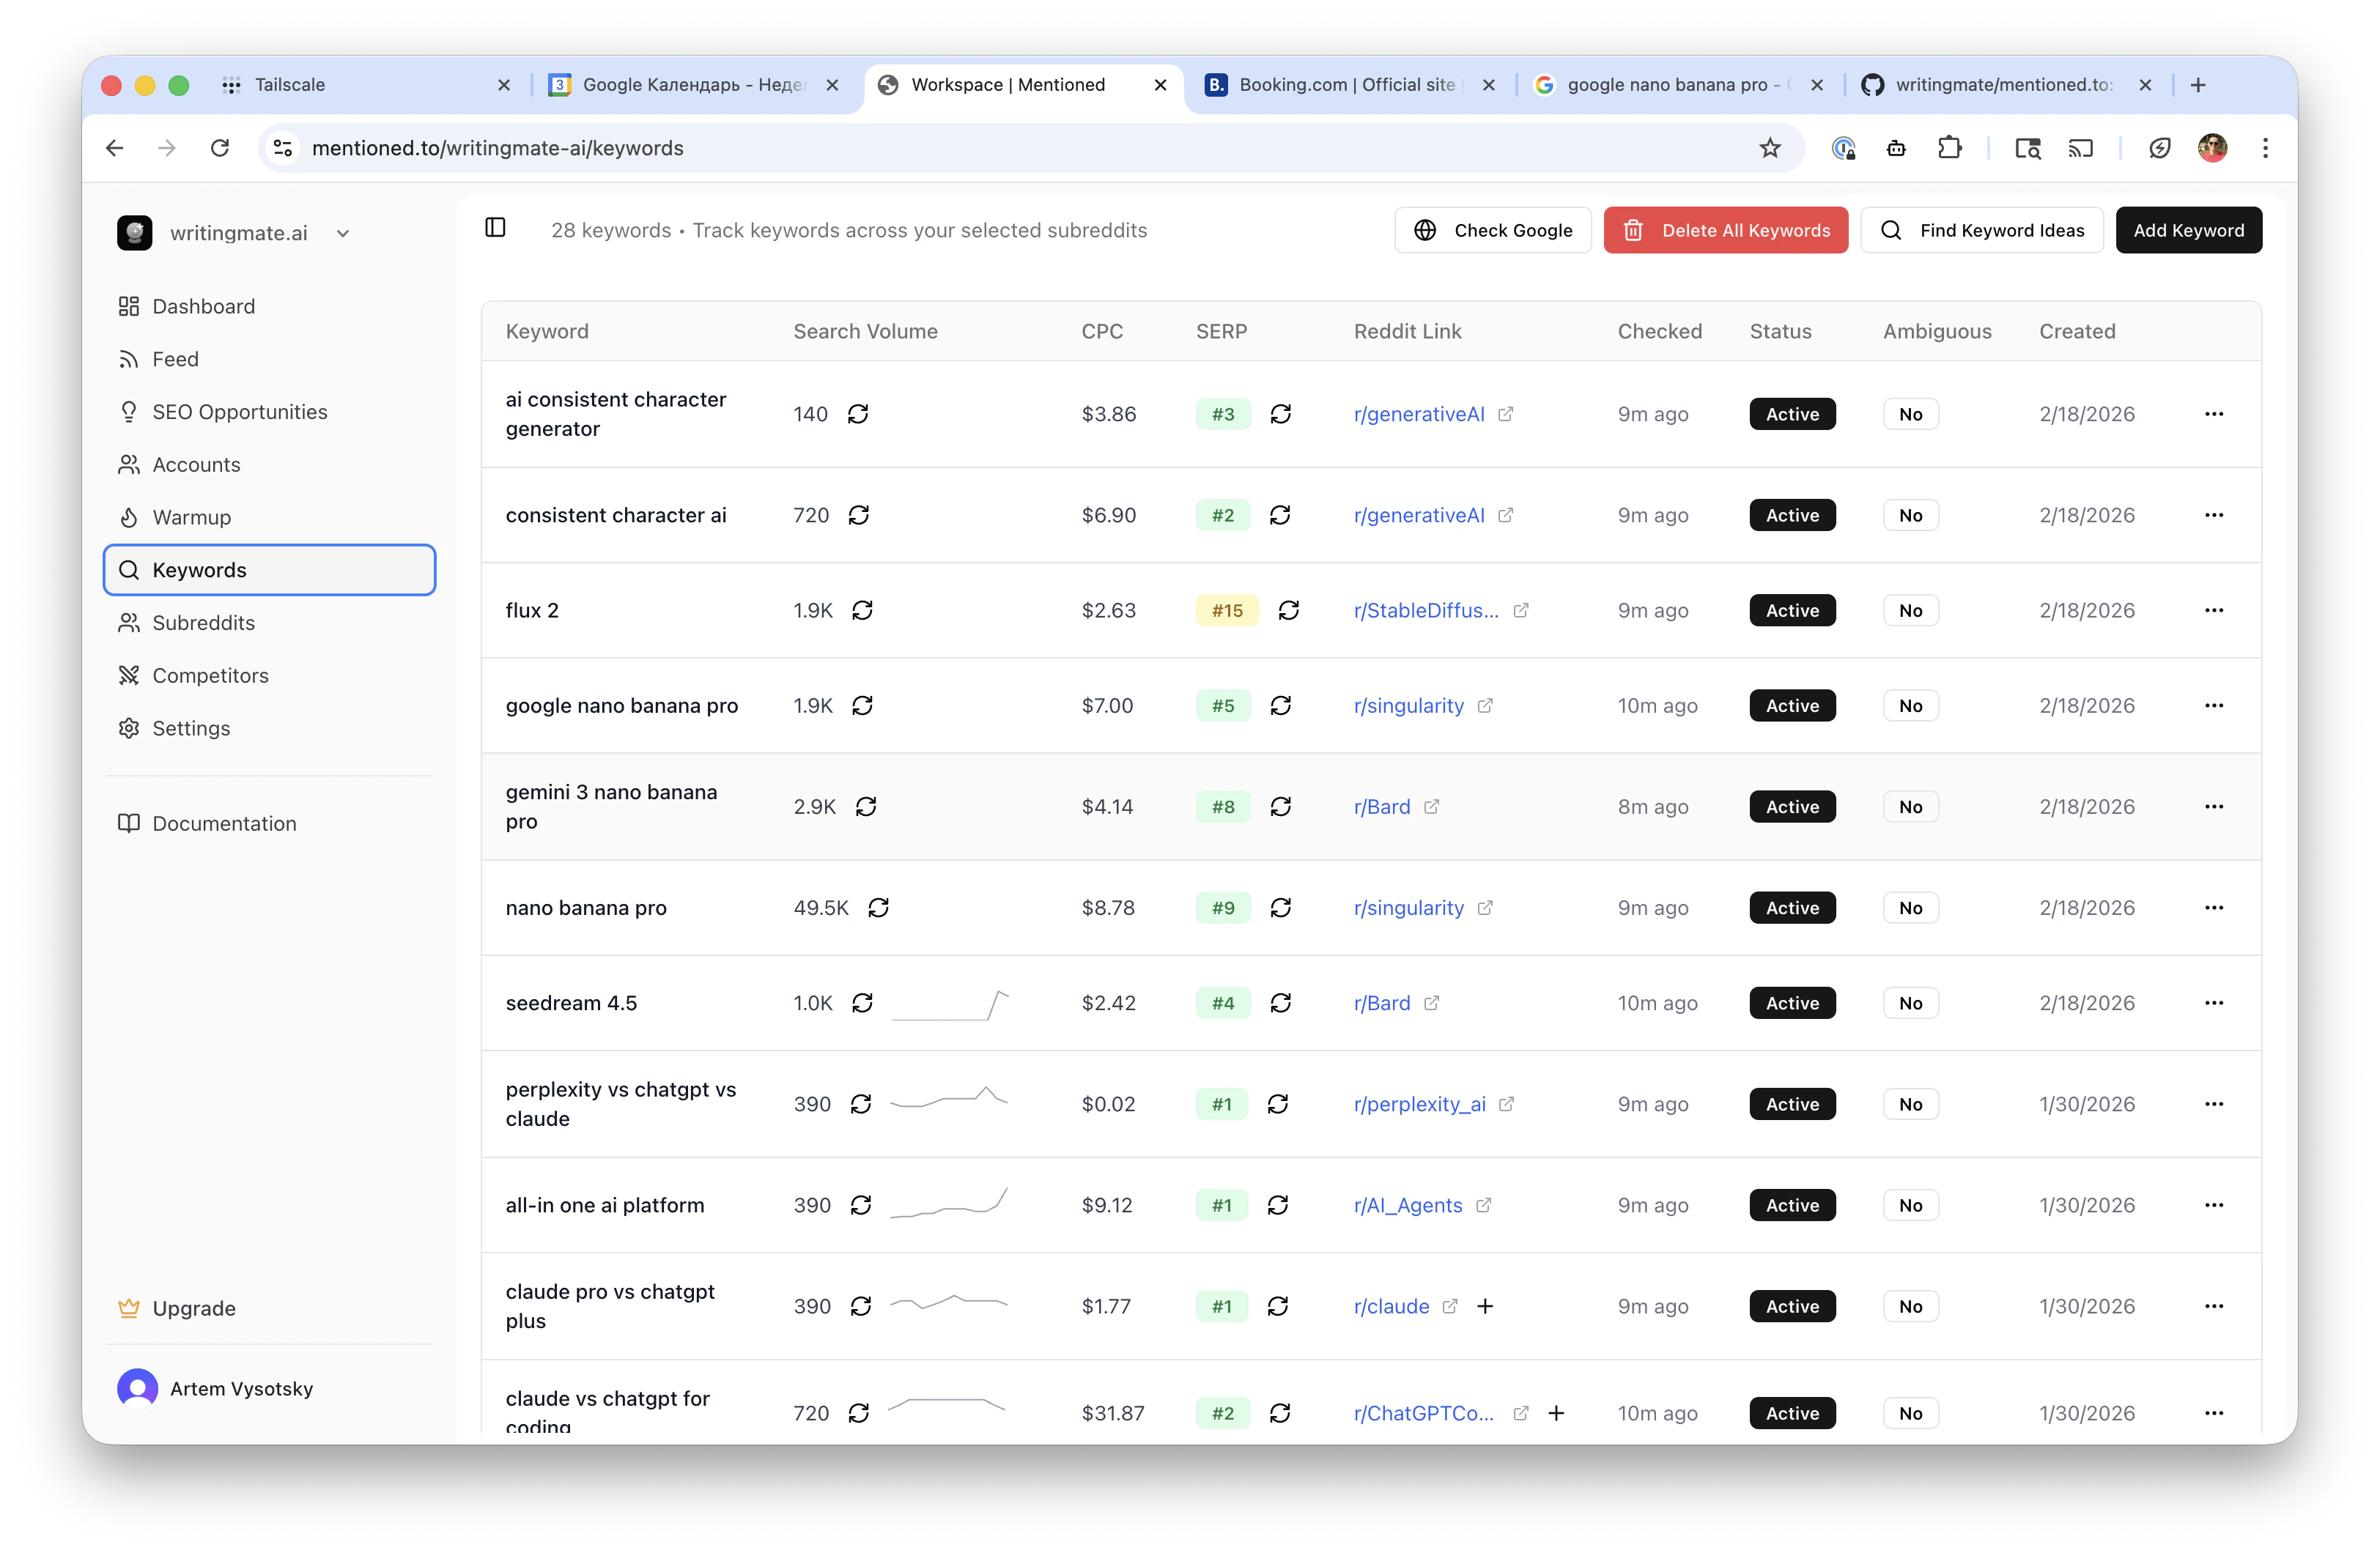Open row actions for seedream 4.5
The image size is (2380, 1553).
pyautogui.click(x=2214, y=1003)
